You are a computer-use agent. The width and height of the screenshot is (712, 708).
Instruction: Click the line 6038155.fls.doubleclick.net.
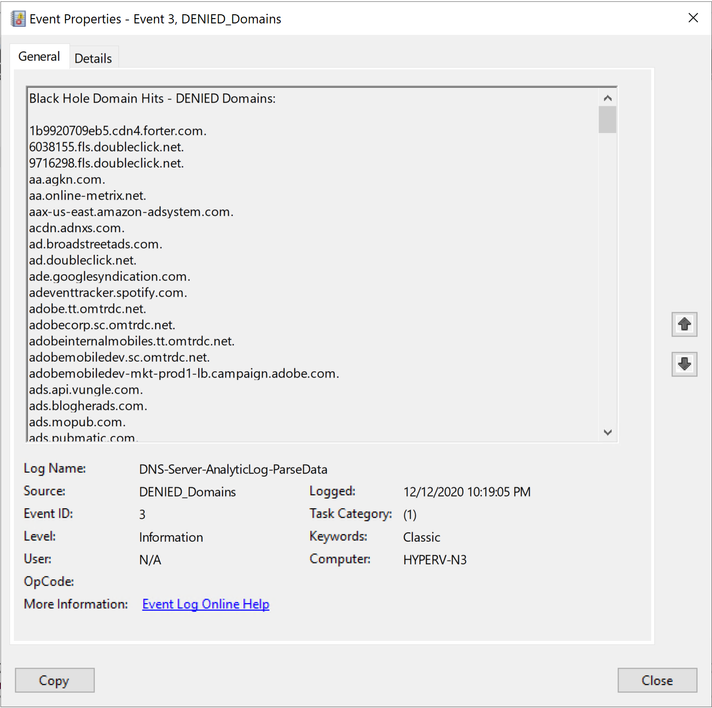(x=106, y=147)
